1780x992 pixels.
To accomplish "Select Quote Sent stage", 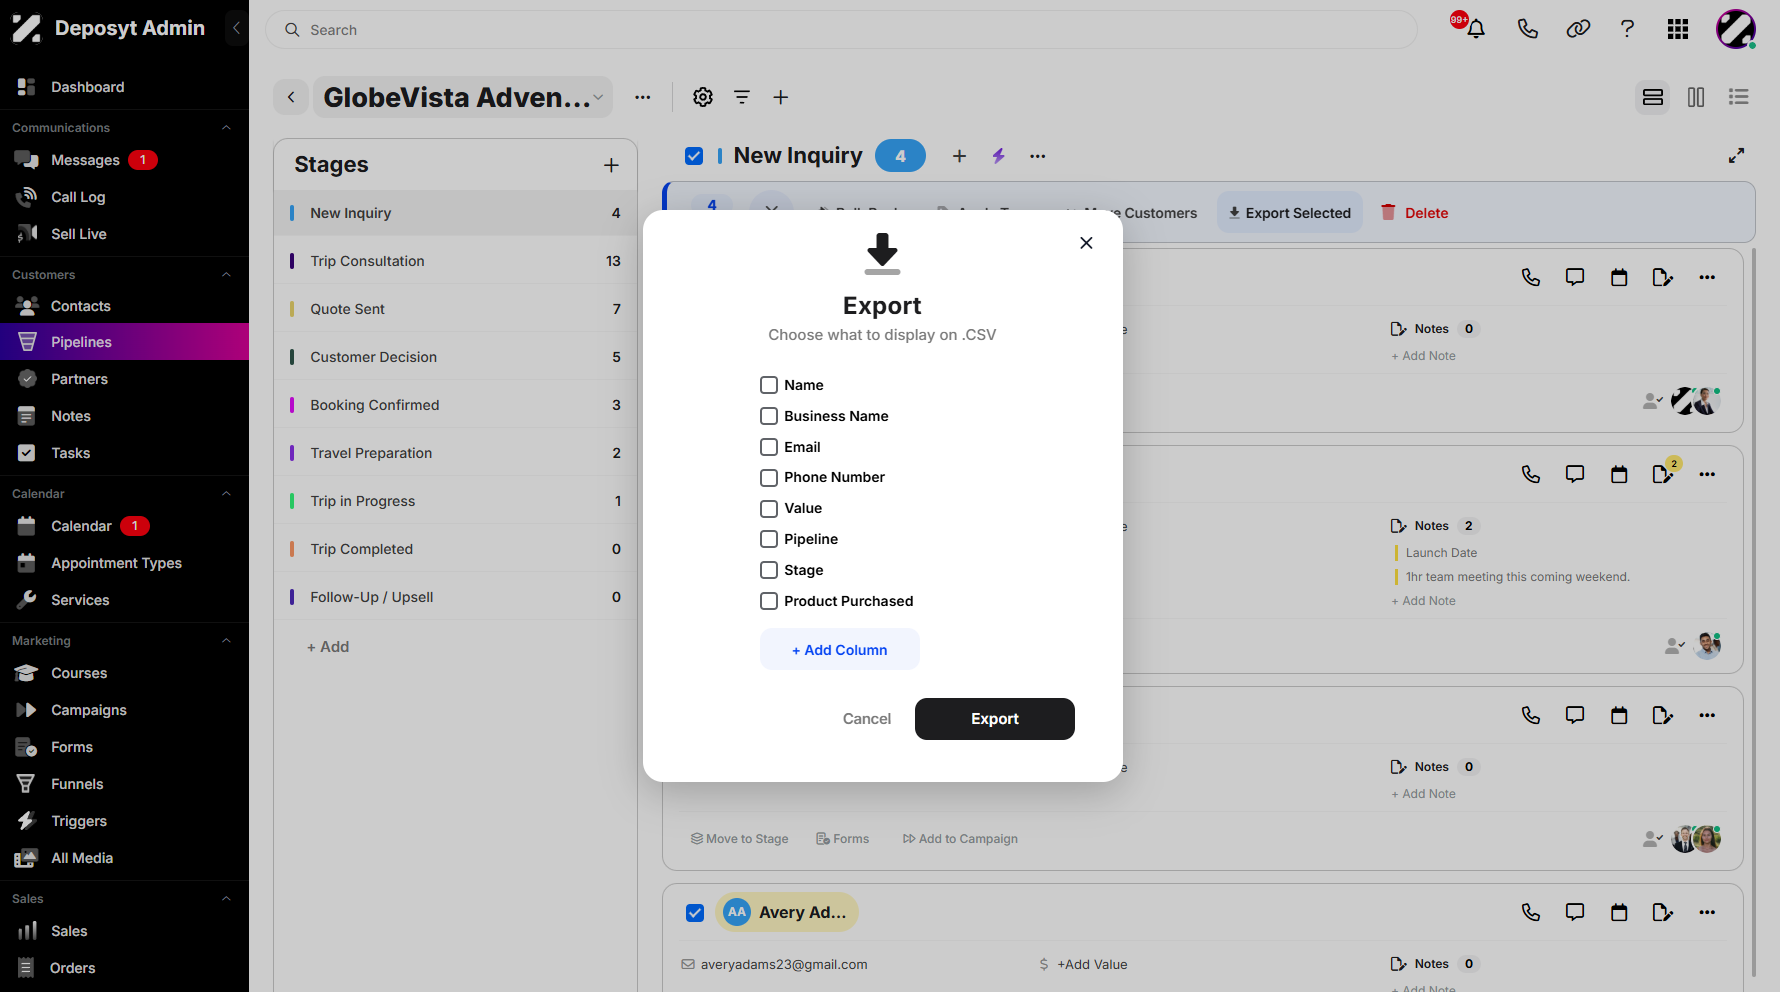I will [x=456, y=309].
